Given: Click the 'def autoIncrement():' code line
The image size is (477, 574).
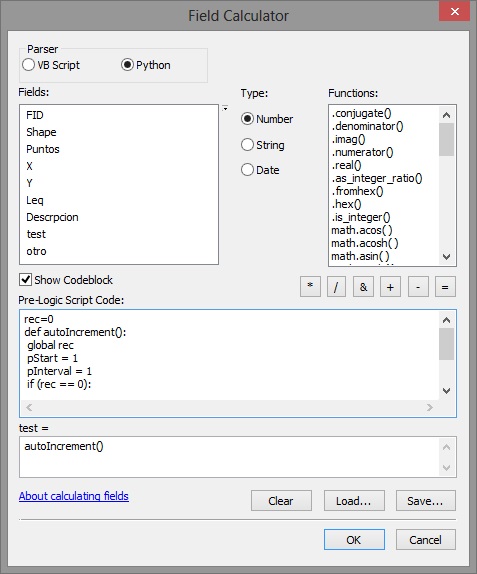Looking at the screenshot, I should (x=75, y=332).
